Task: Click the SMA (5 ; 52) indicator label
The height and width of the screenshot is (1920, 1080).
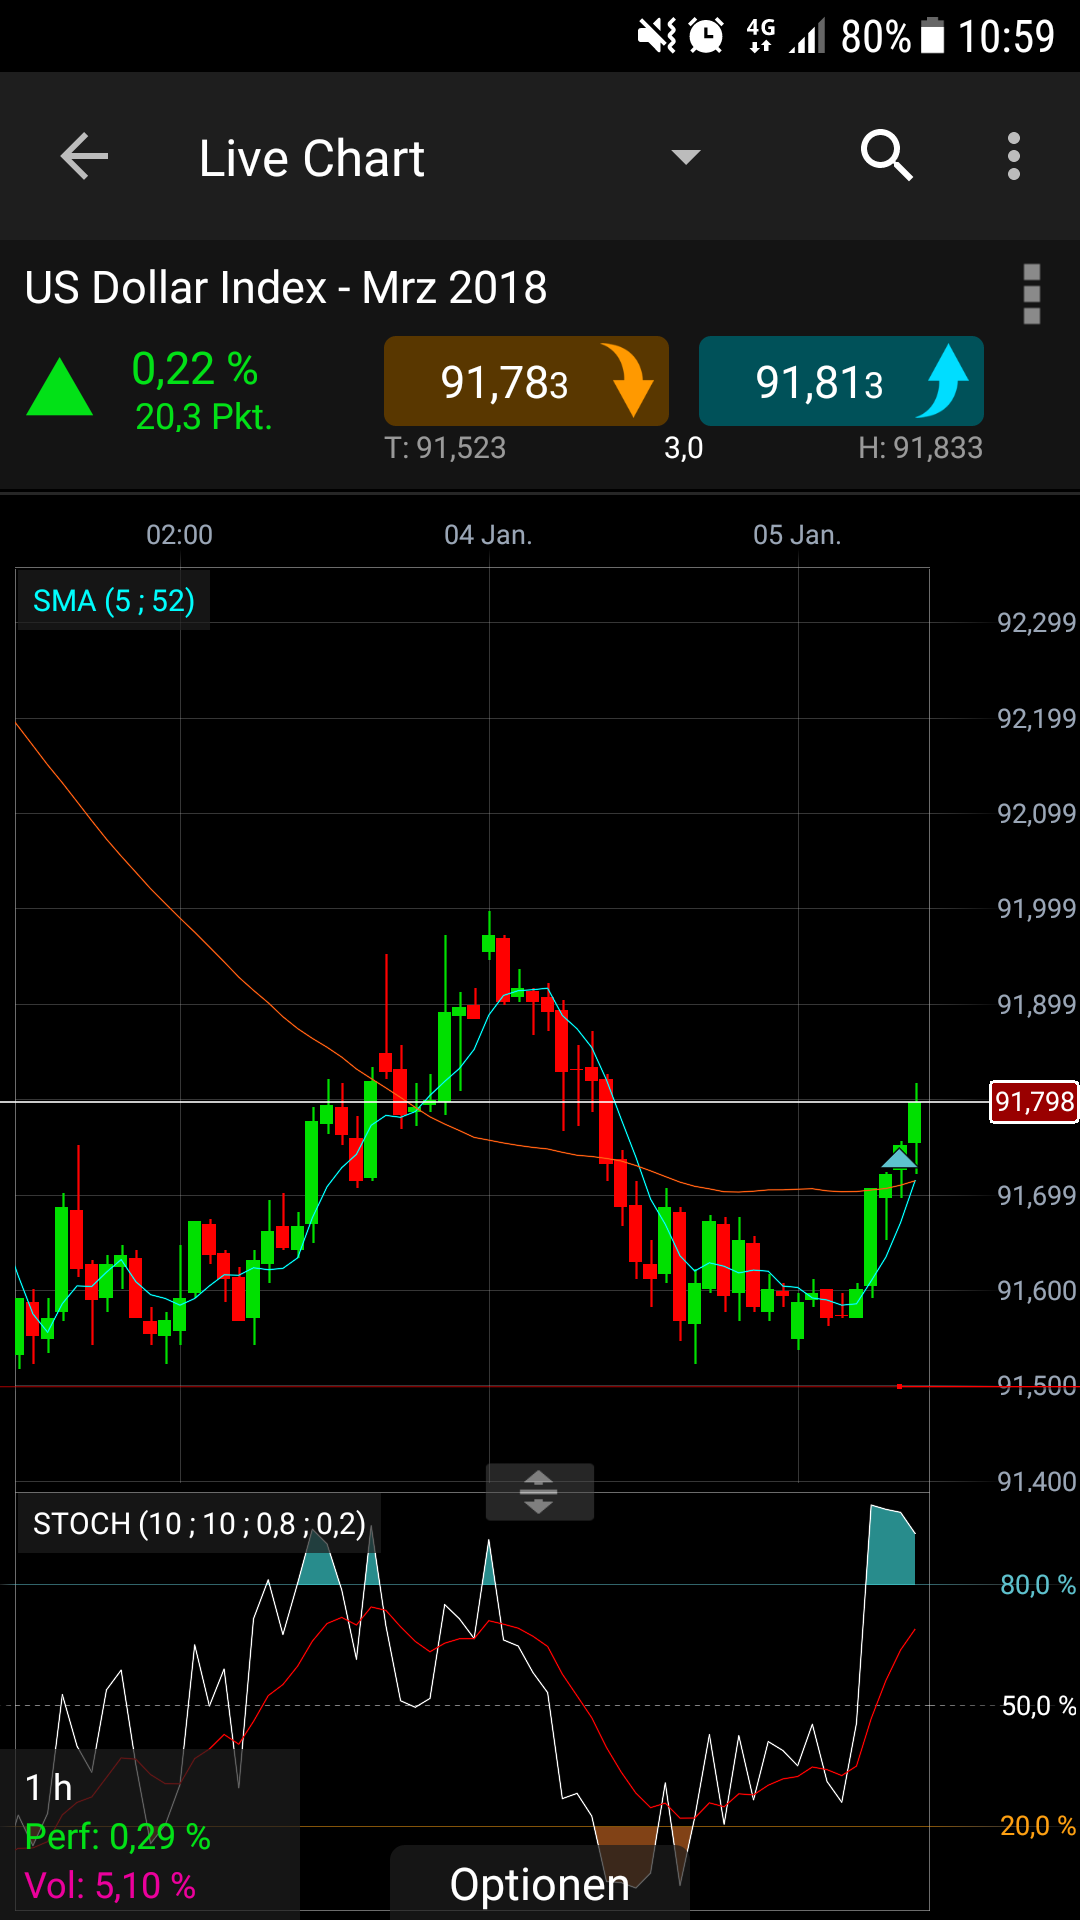Action: (113, 600)
